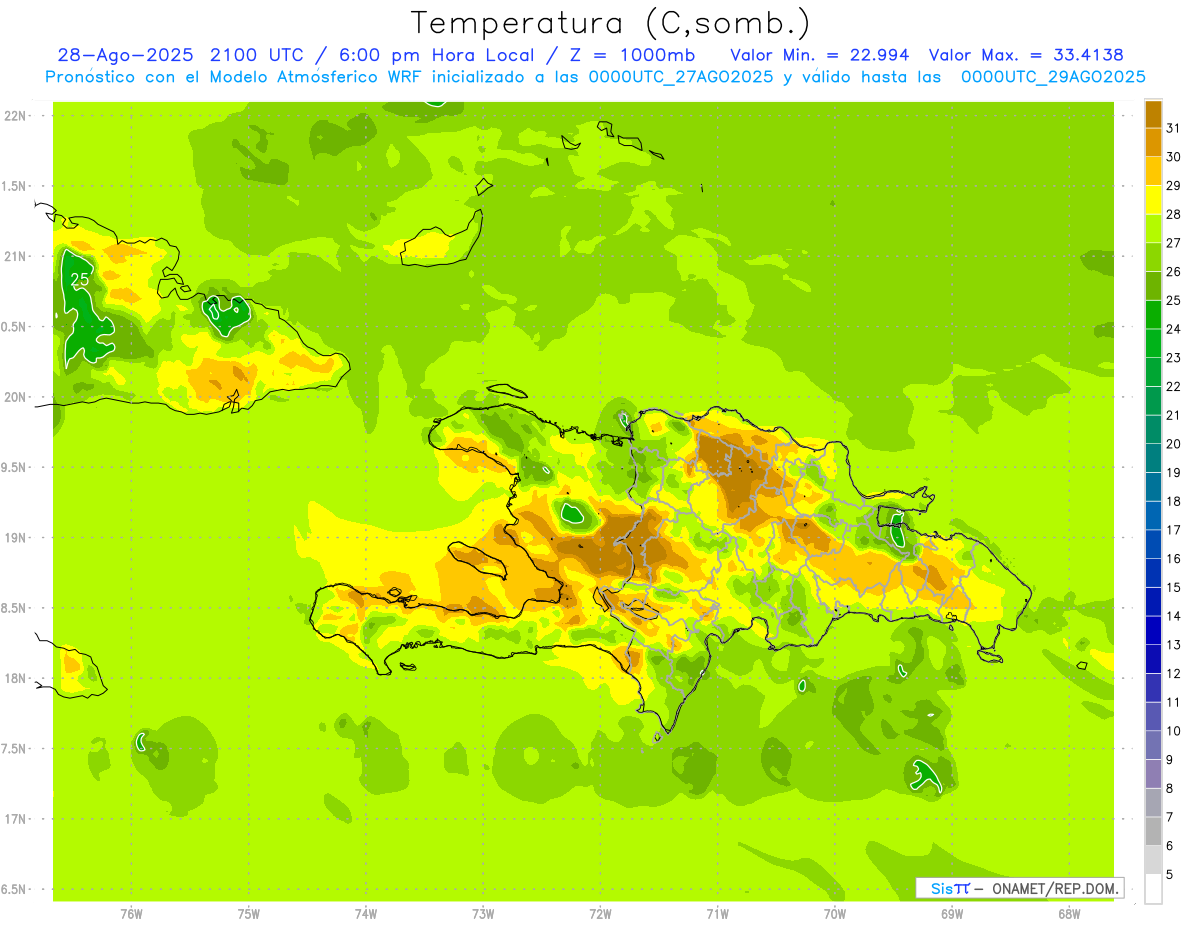The height and width of the screenshot is (927, 1200).
Task: Pick the purple swatch between legend 8 and 9
Action: (x=1153, y=773)
